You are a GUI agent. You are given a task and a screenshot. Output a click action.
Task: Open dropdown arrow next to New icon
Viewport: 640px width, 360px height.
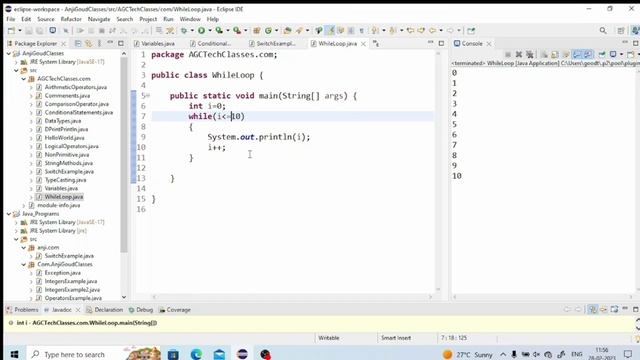[20, 31]
